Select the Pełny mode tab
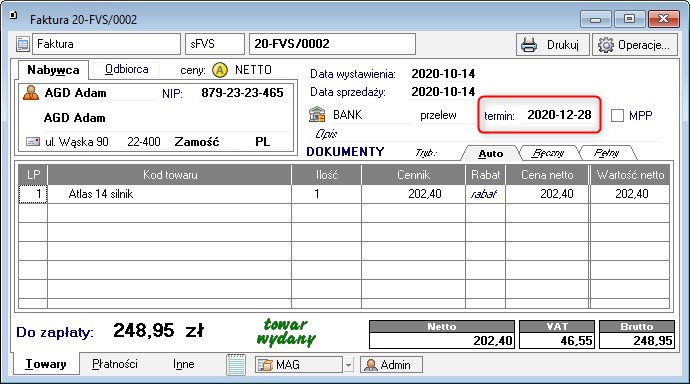This screenshot has height=384, width=690. tap(606, 153)
